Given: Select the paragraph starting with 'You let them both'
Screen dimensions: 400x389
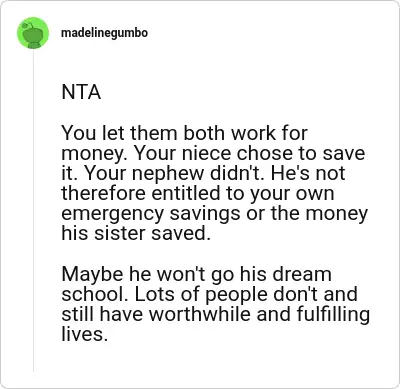Looking at the screenshot, I should (214, 183).
